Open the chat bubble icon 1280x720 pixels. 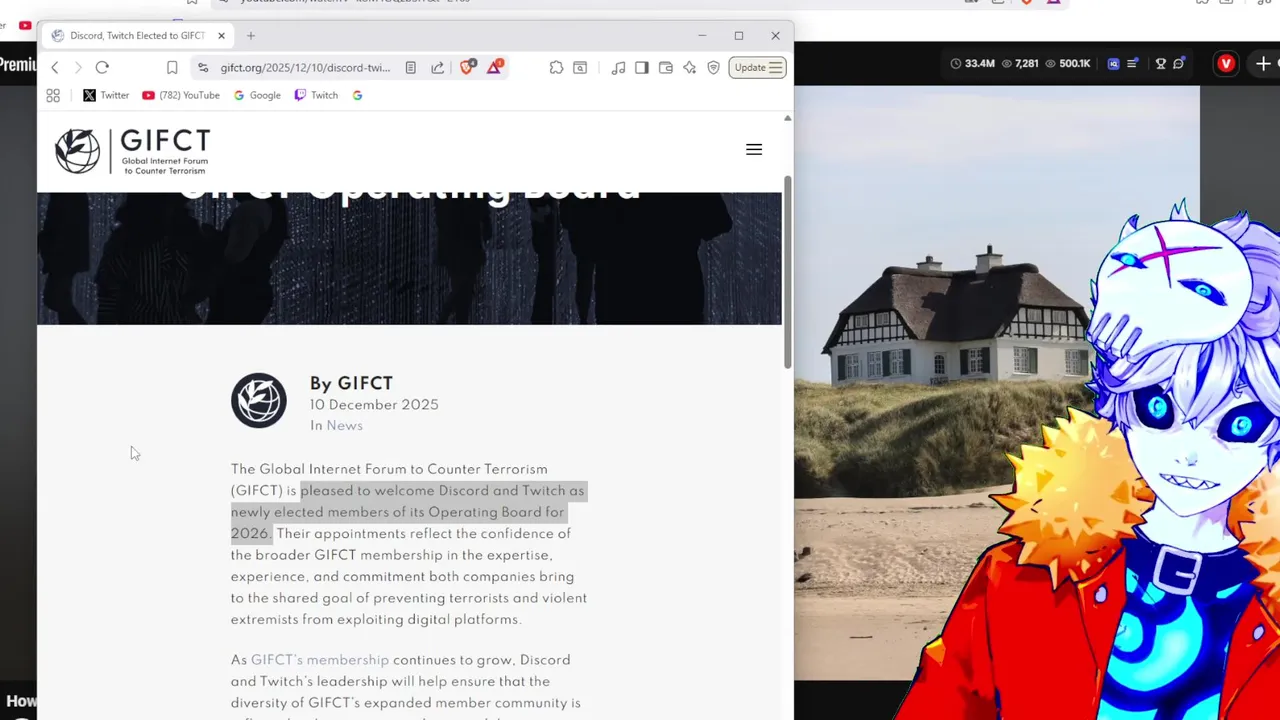pyautogui.click(x=1179, y=63)
